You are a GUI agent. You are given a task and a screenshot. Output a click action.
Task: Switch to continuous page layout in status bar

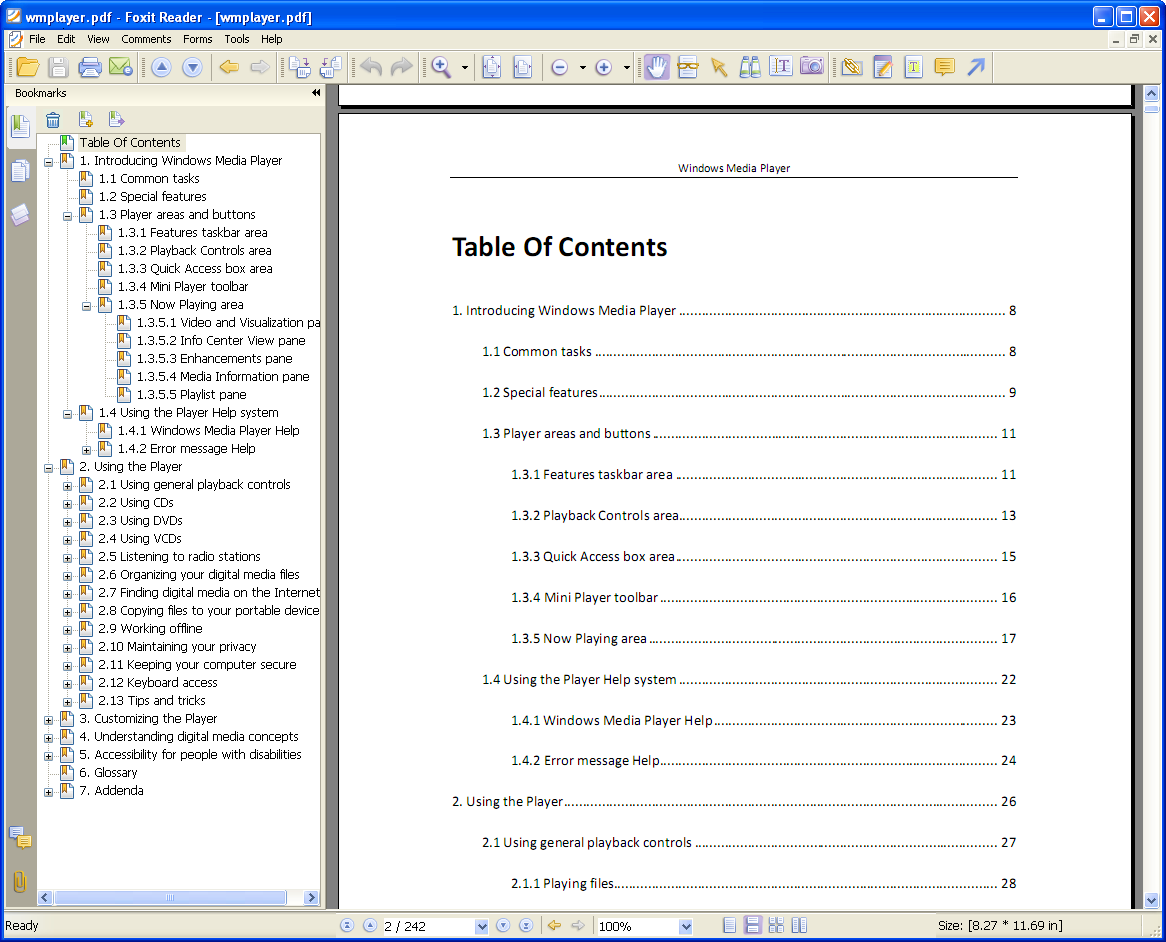click(x=753, y=926)
